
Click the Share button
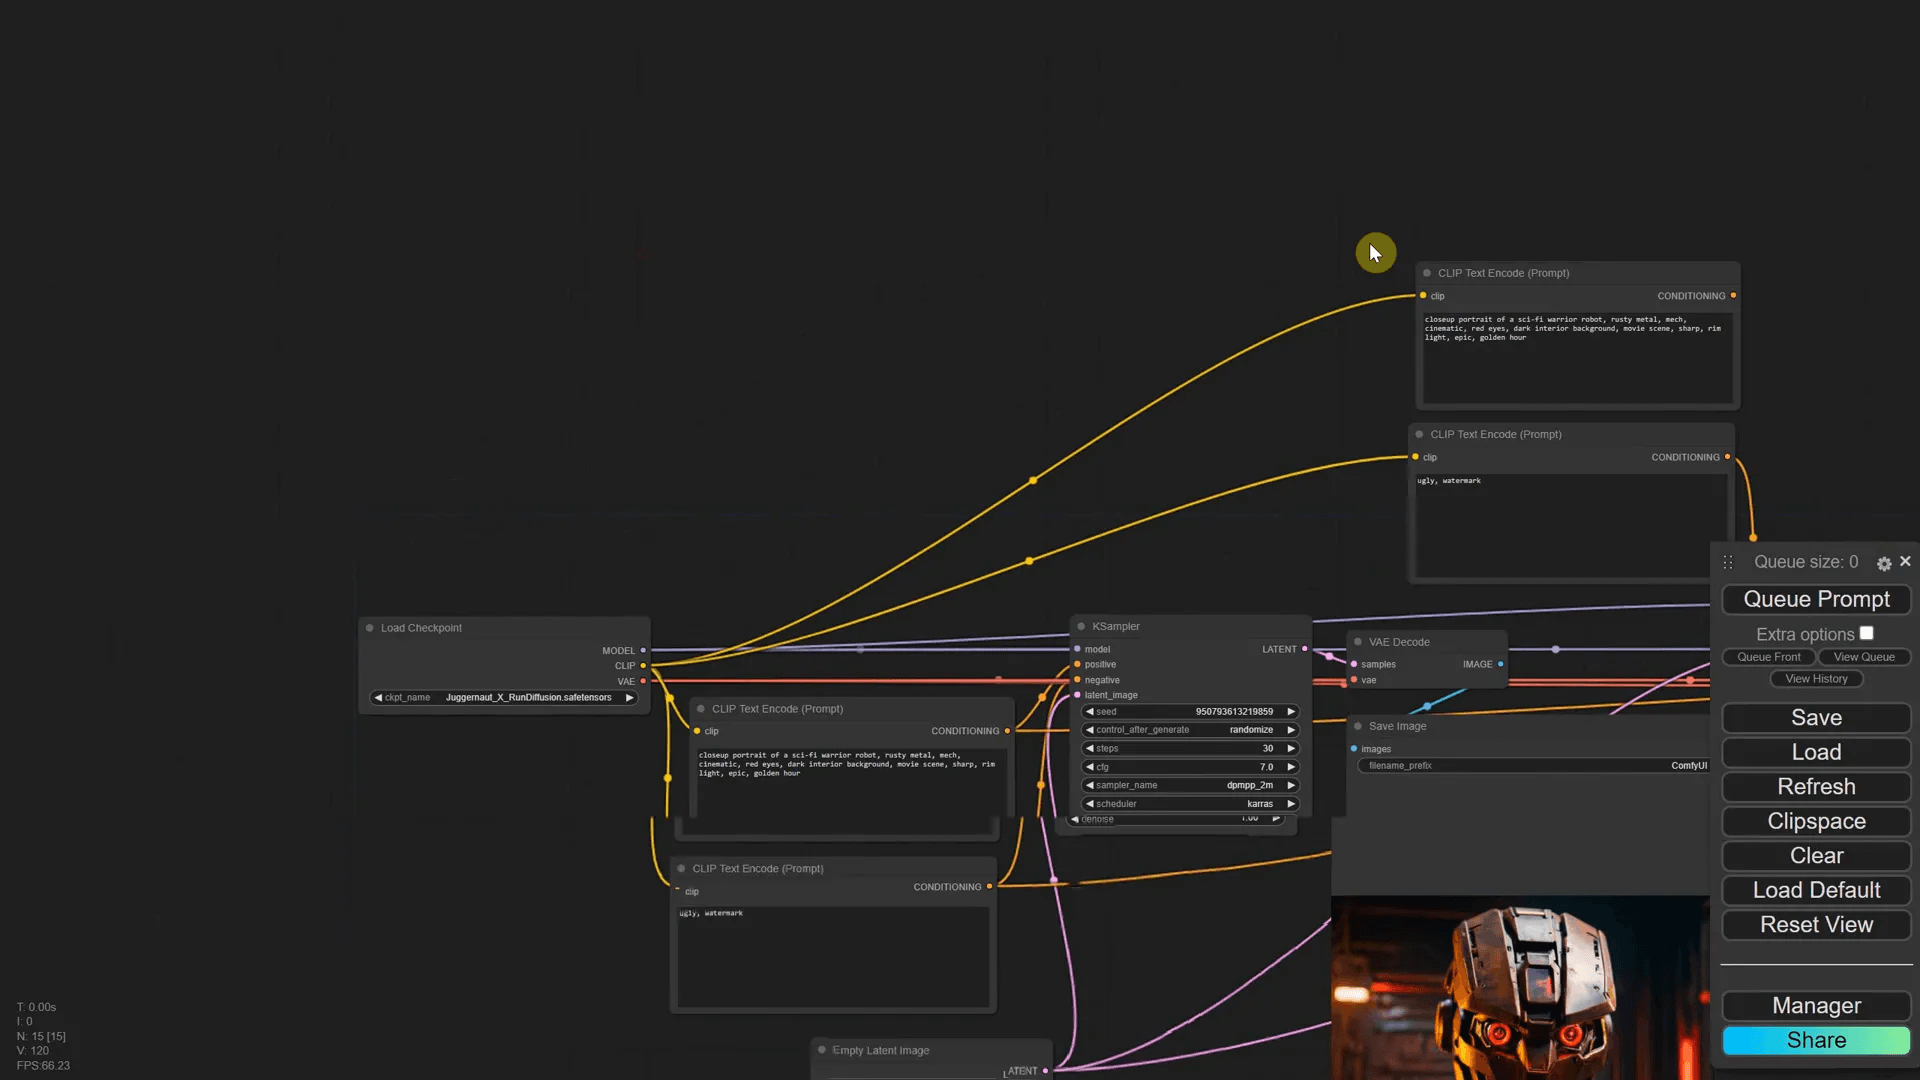point(1816,1040)
